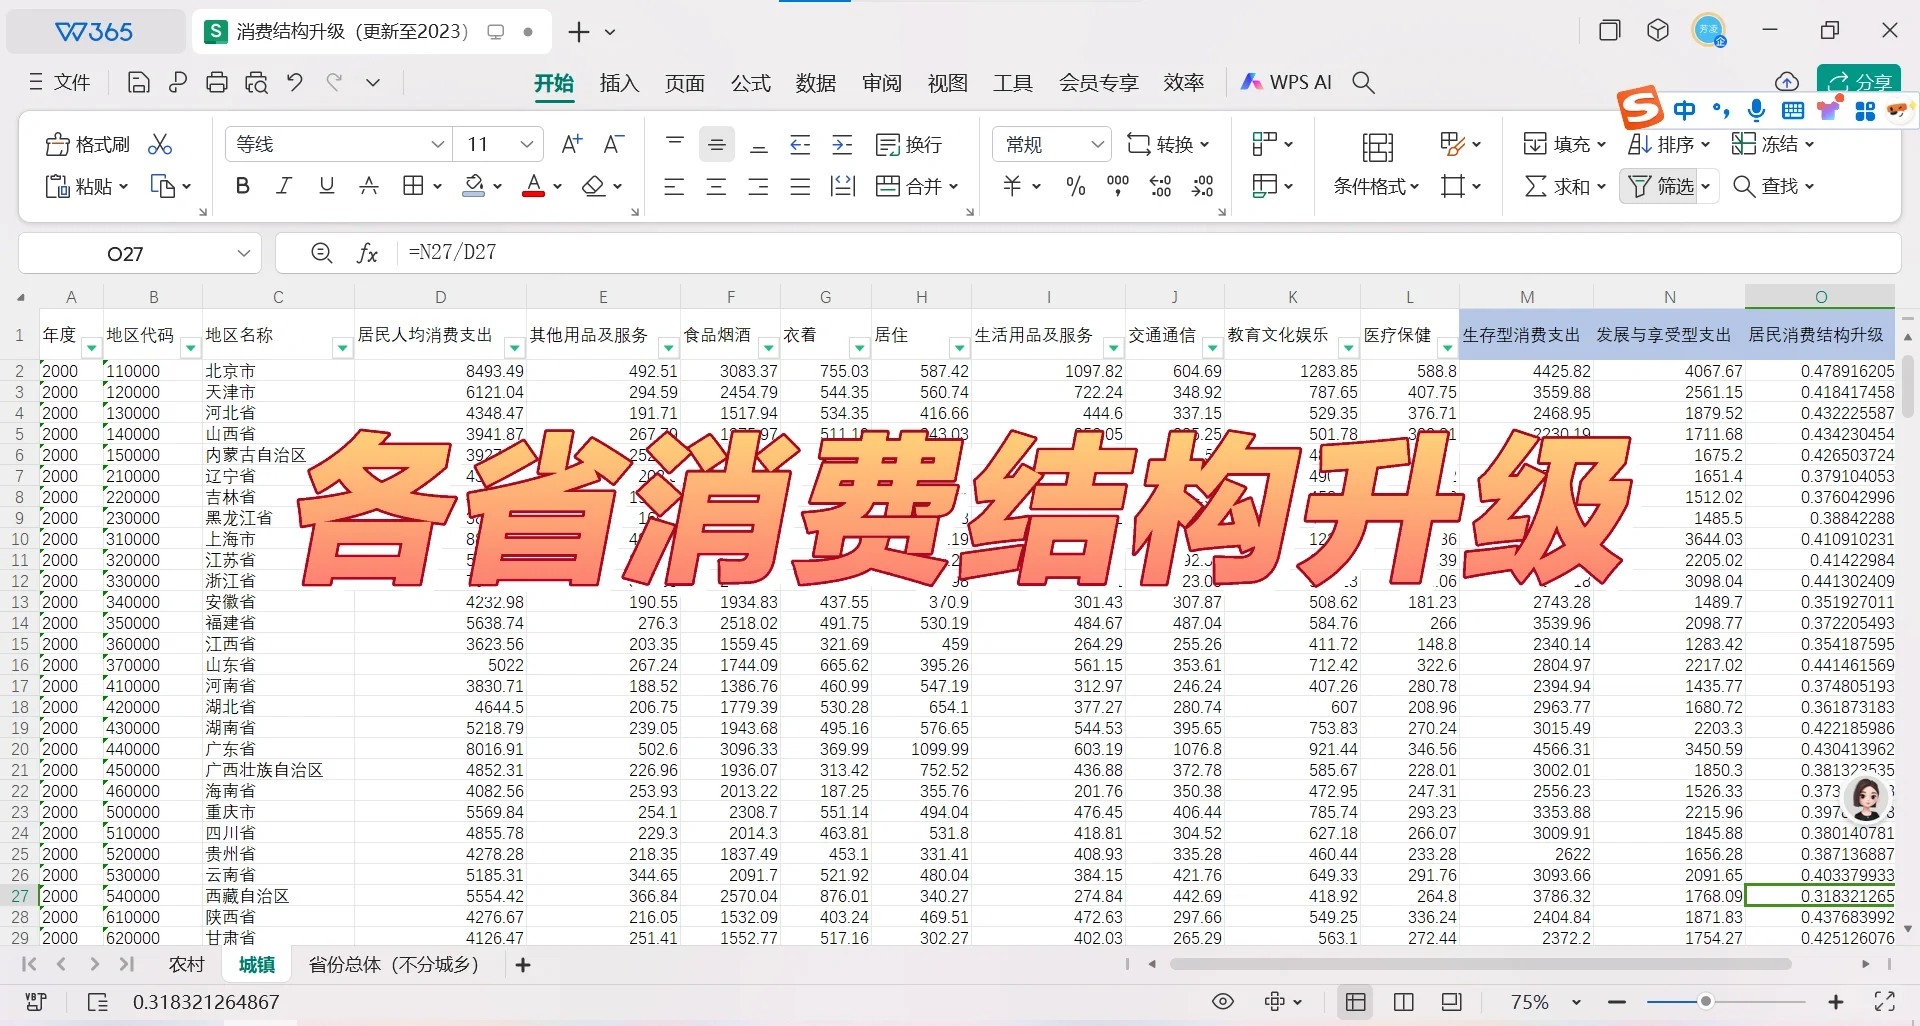Toggle center horizontal alignment
This screenshot has width=1920, height=1026.
click(716, 186)
